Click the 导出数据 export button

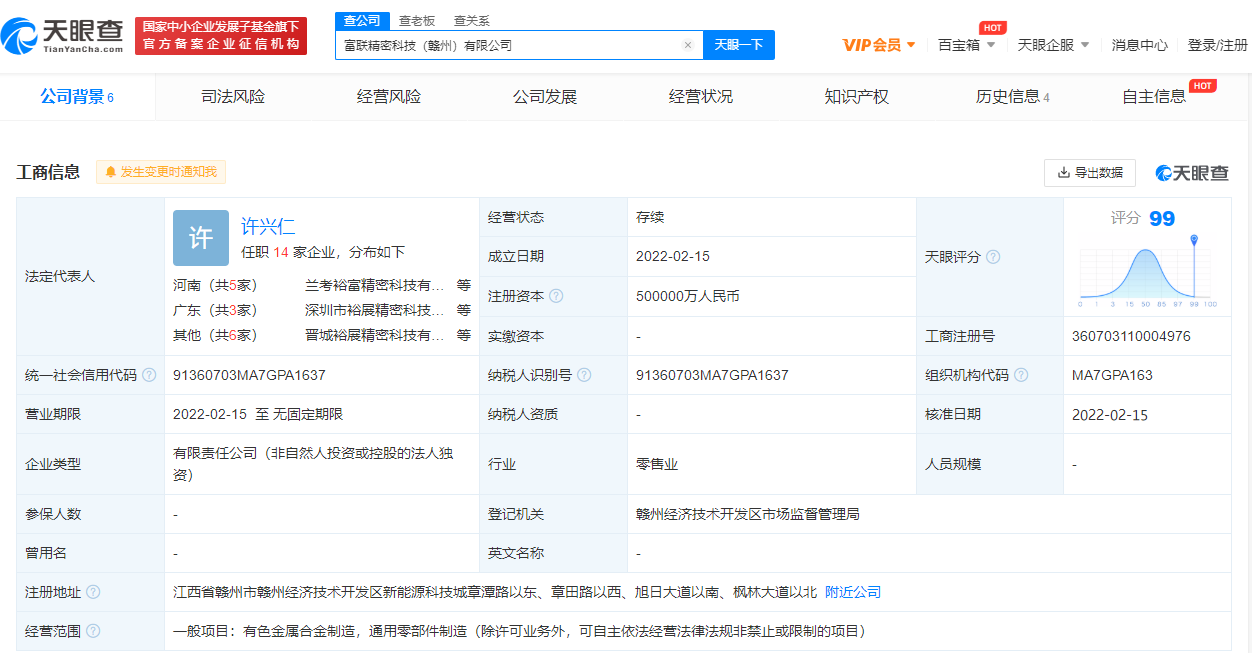1089,172
